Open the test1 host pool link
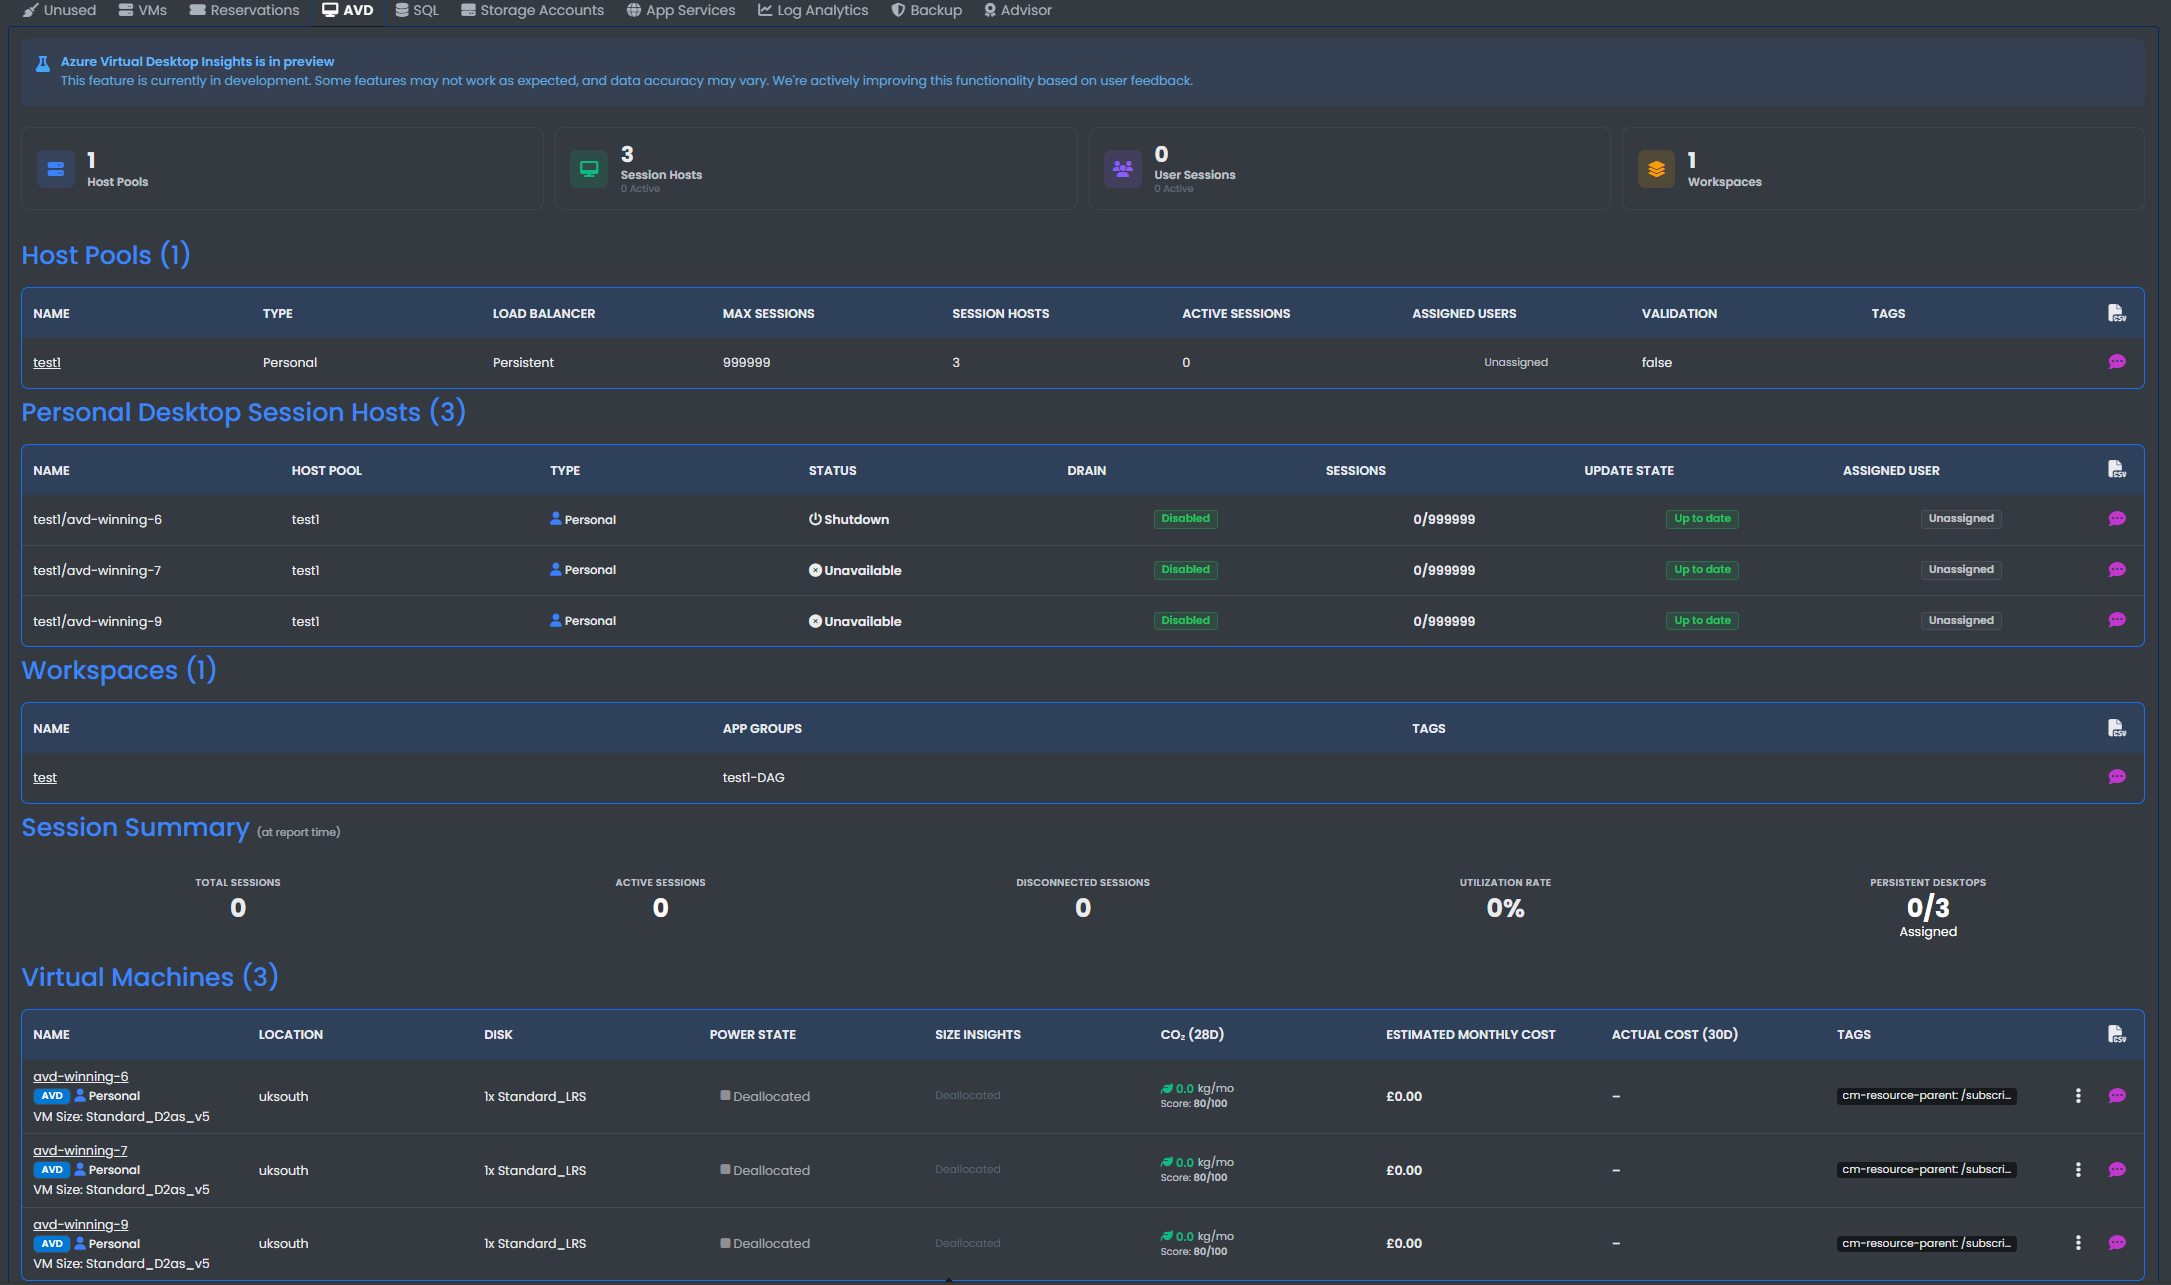The width and height of the screenshot is (2171, 1285). [47, 362]
